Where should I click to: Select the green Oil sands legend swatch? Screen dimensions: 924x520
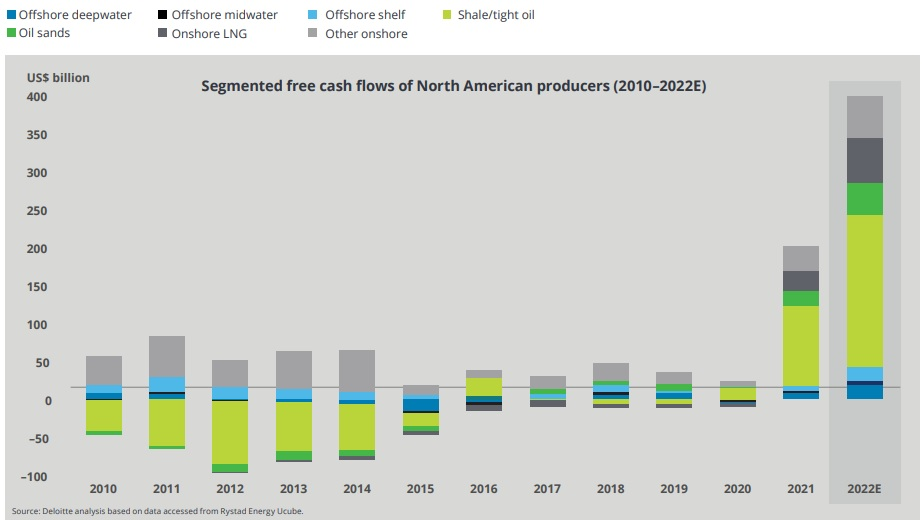[x=11, y=33]
